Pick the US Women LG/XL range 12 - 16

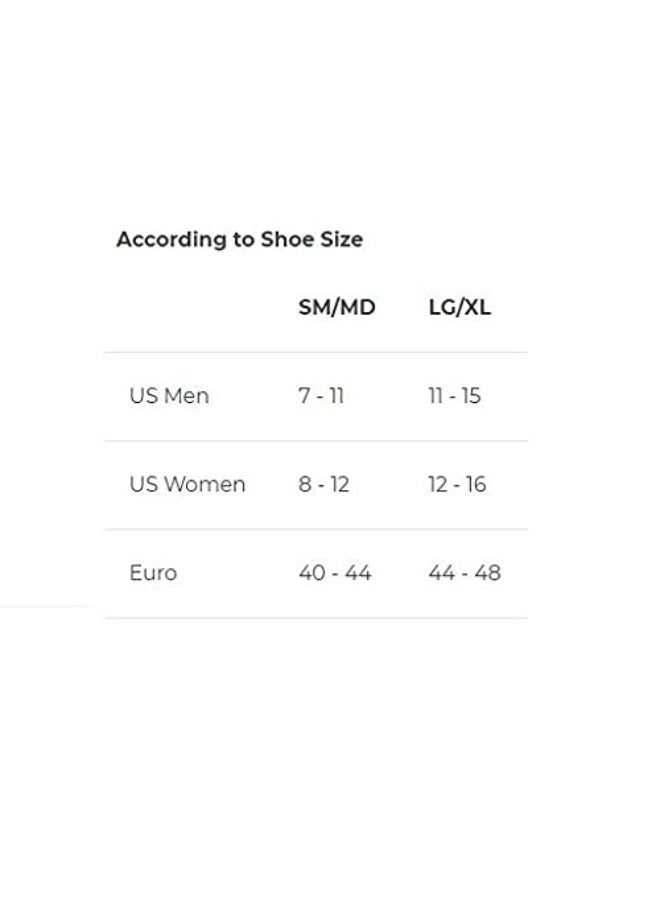pyautogui.click(x=457, y=485)
